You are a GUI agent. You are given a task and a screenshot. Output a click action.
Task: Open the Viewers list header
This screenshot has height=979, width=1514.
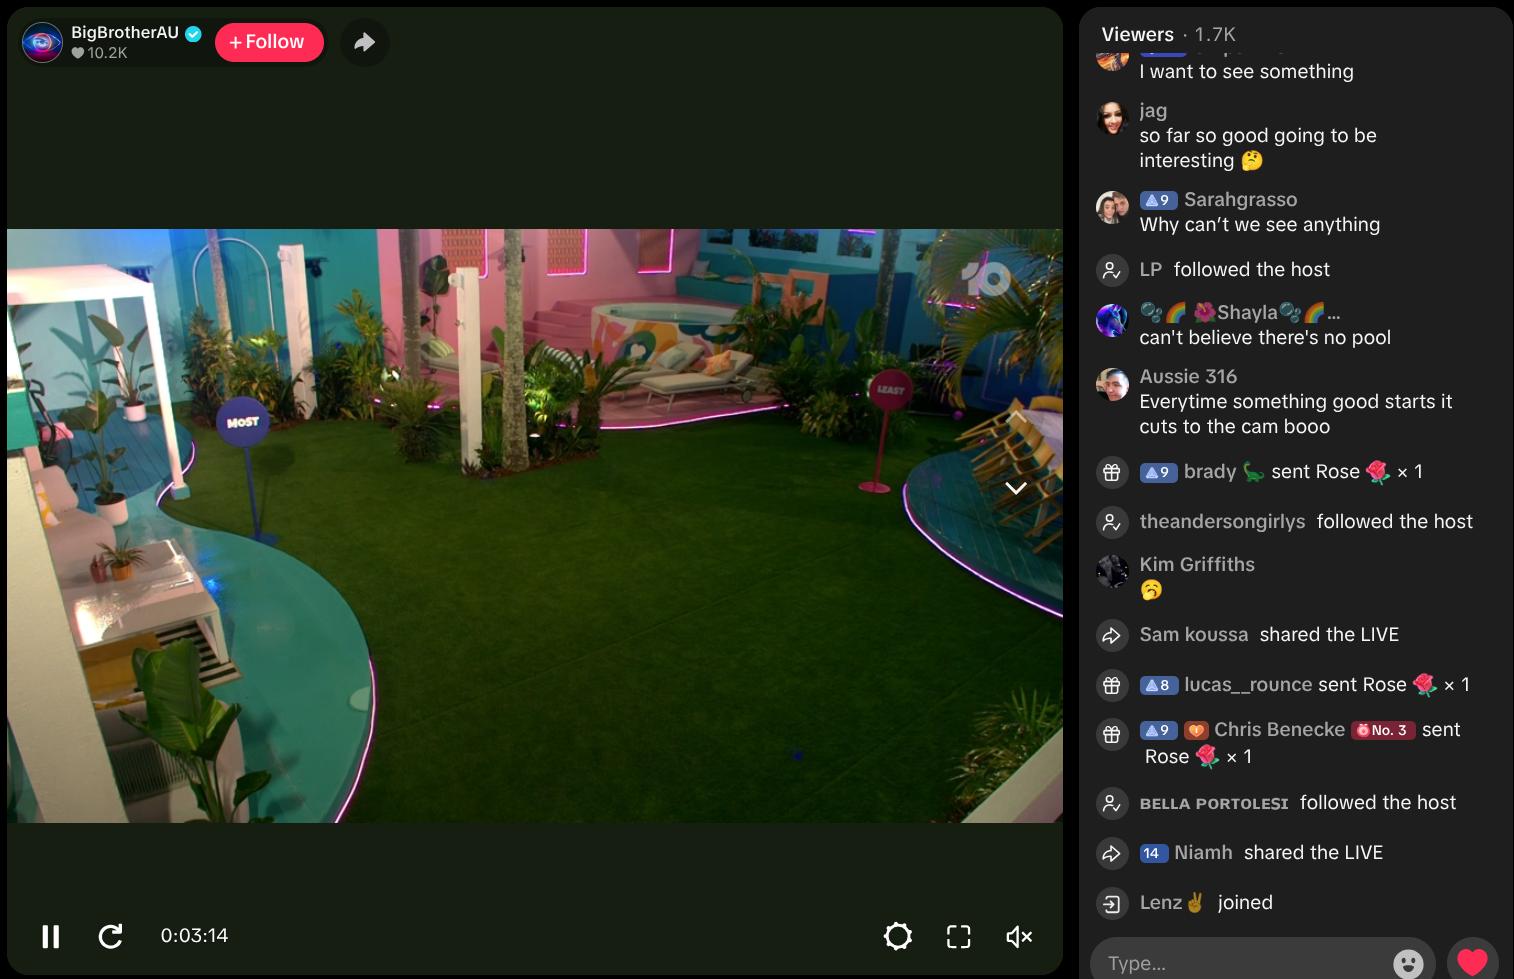tap(1137, 34)
